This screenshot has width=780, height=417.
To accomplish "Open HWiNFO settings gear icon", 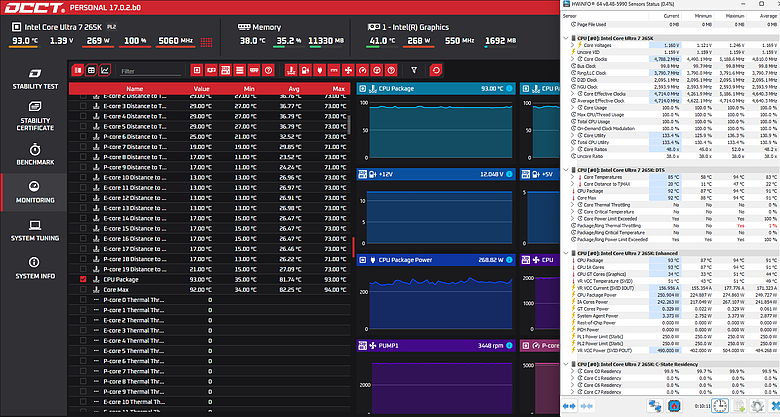I will coord(757,406).
